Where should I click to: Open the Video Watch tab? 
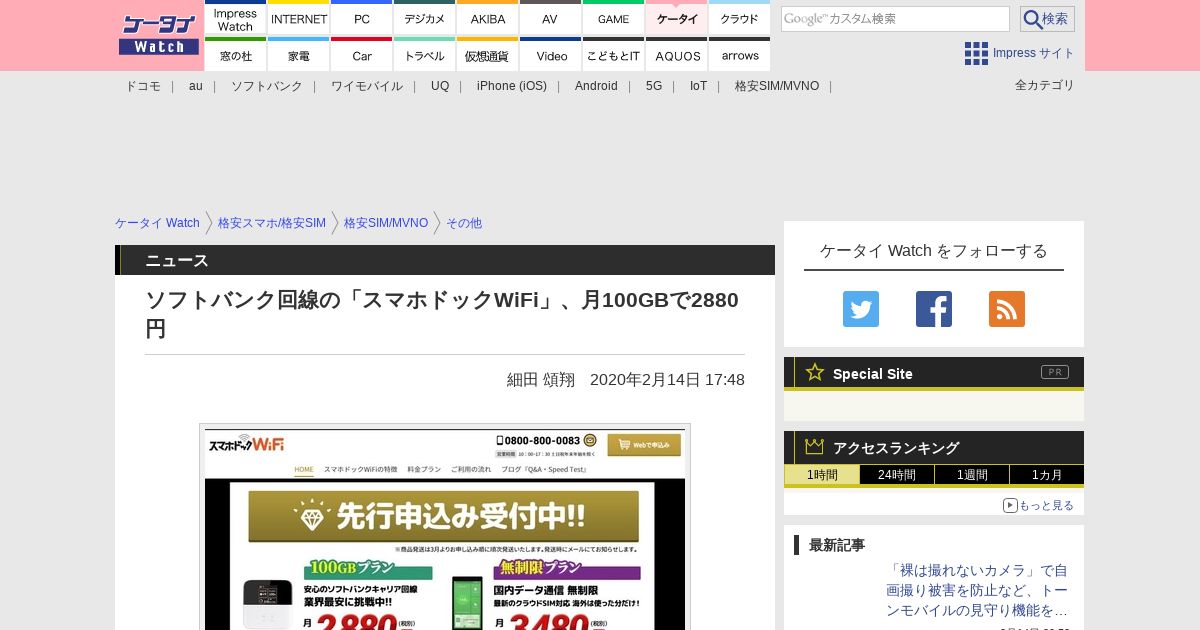tap(551, 55)
